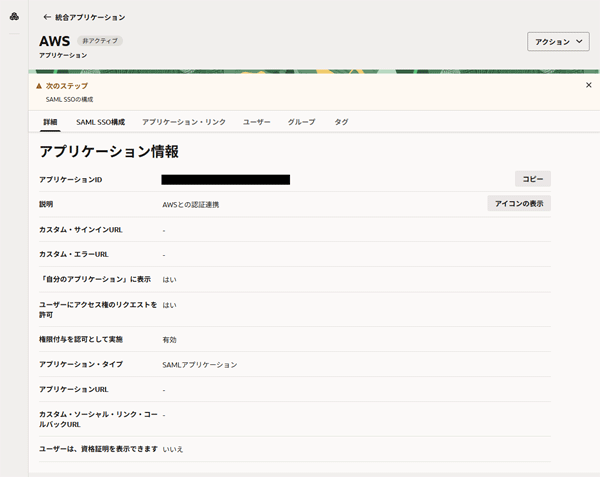Click the カスタム・エラーURL label
The image size is (600, 477).
74,254
